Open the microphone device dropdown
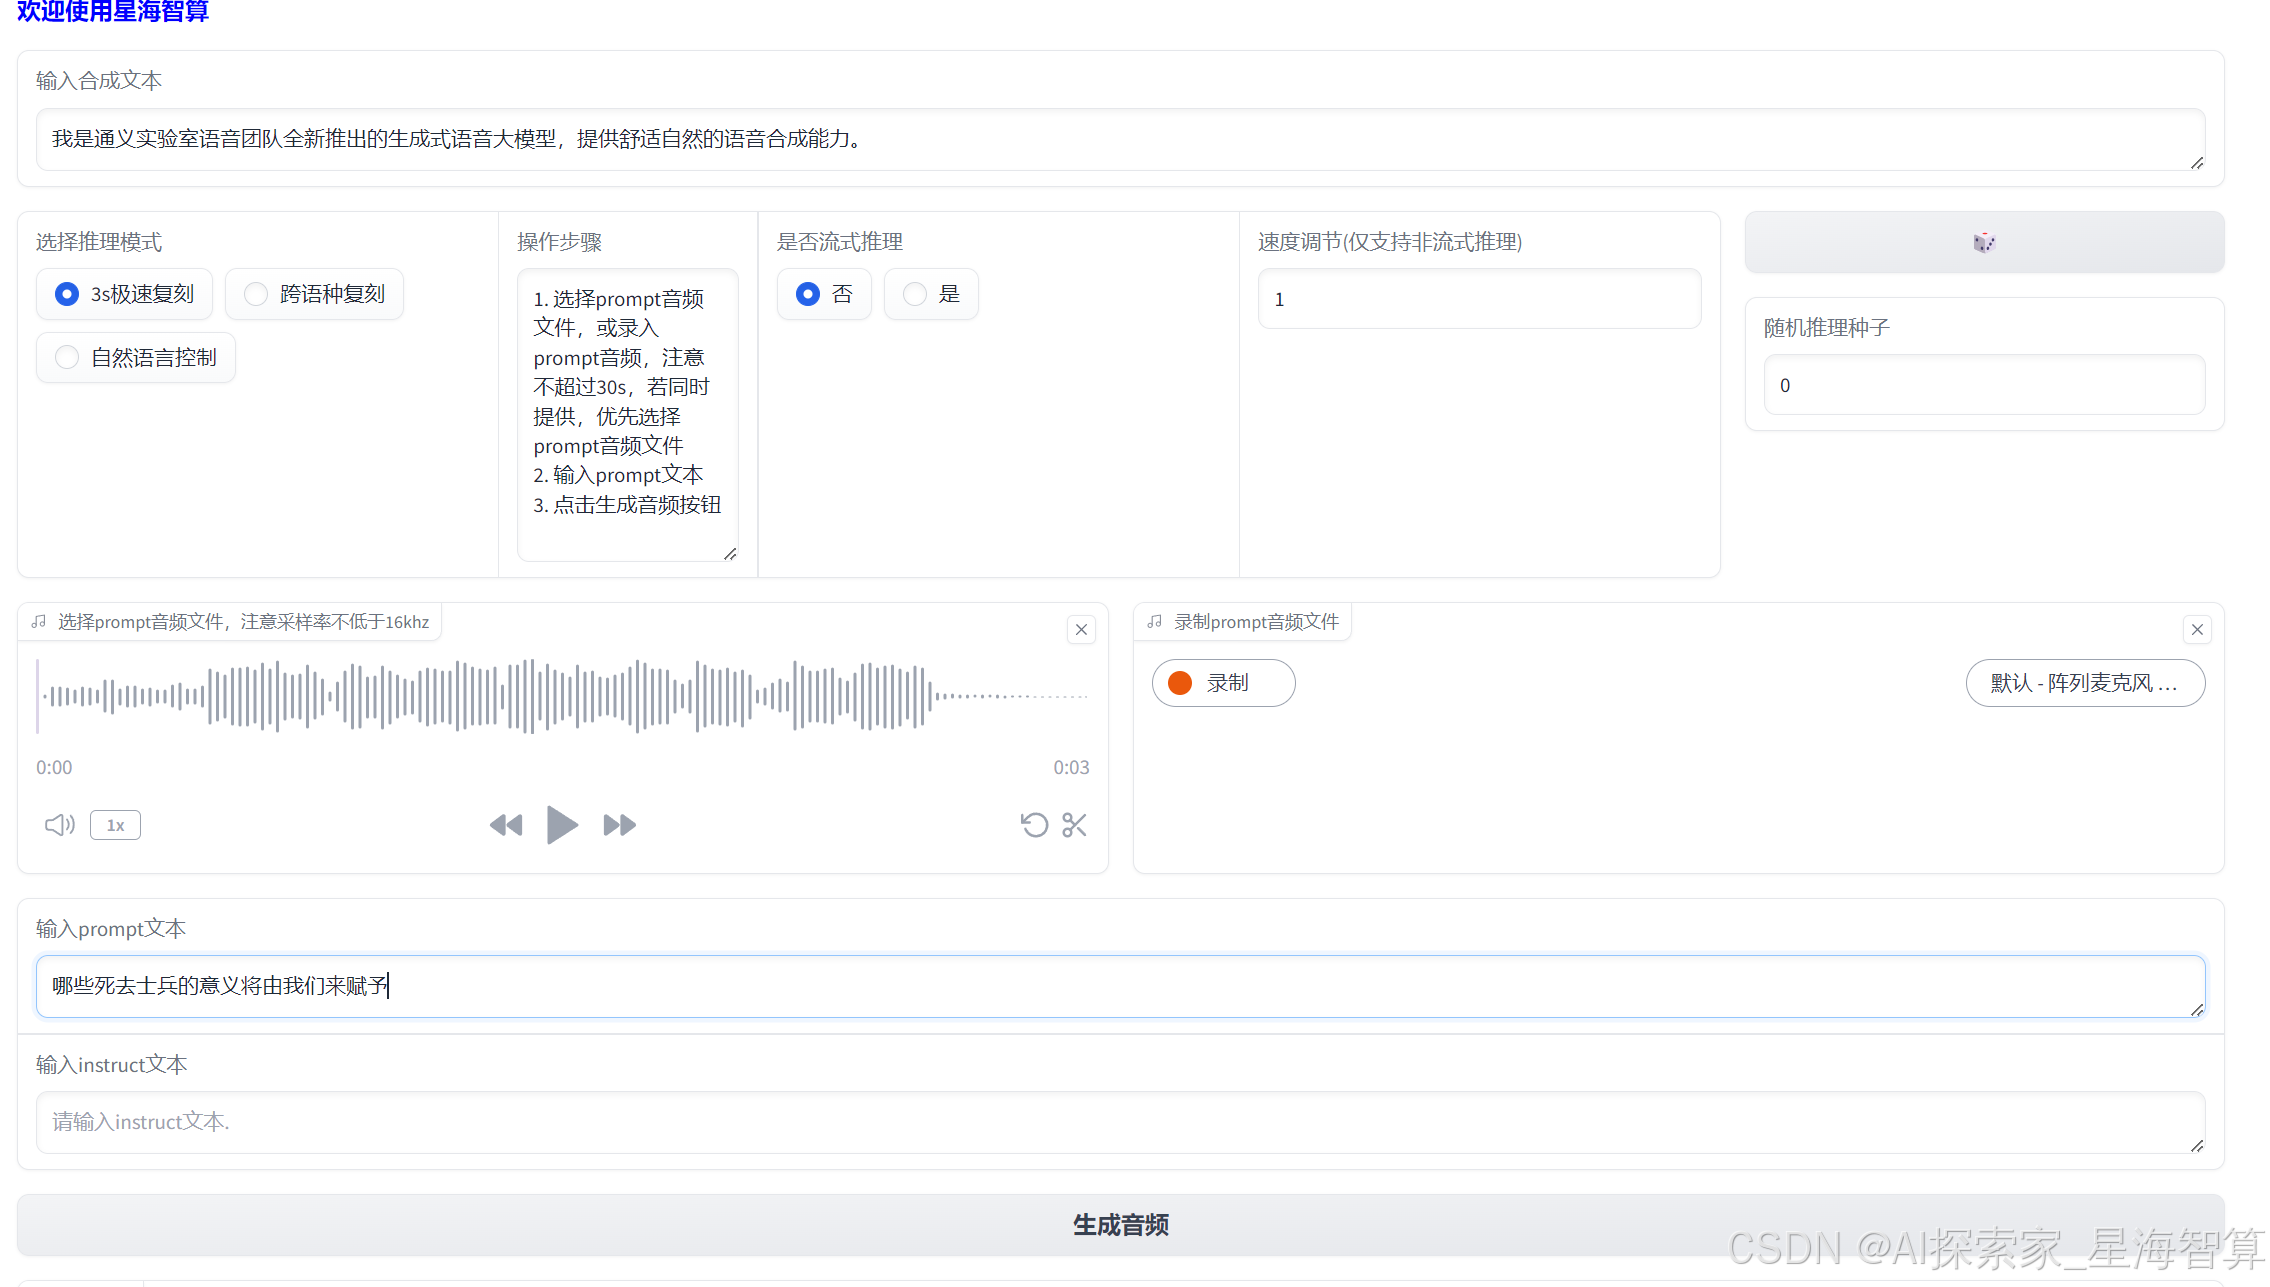 (x=2084, y=683)
